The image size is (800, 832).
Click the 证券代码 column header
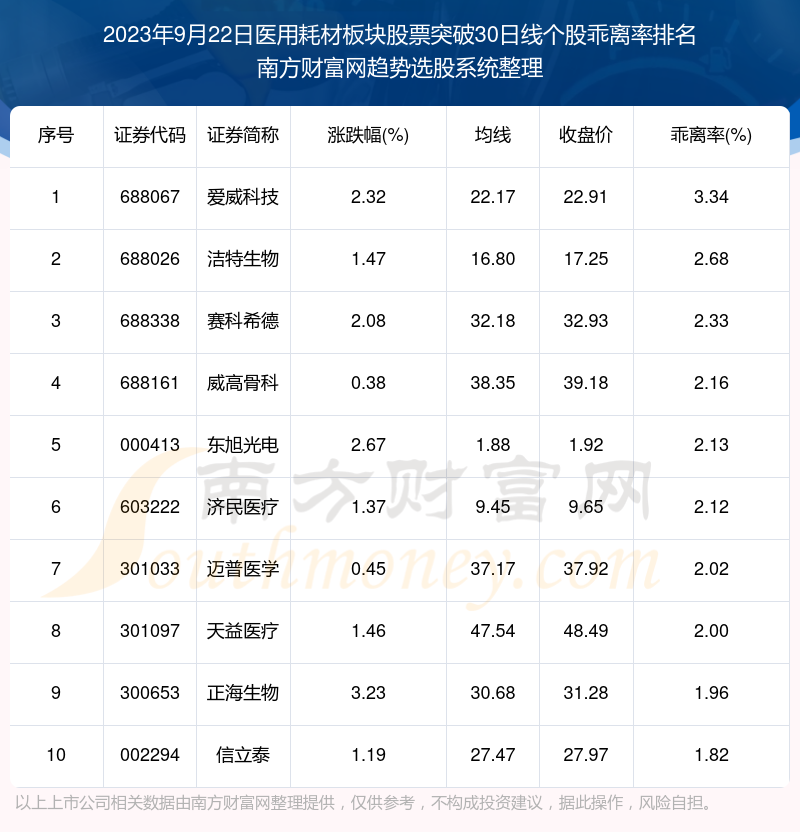(150, 135)
